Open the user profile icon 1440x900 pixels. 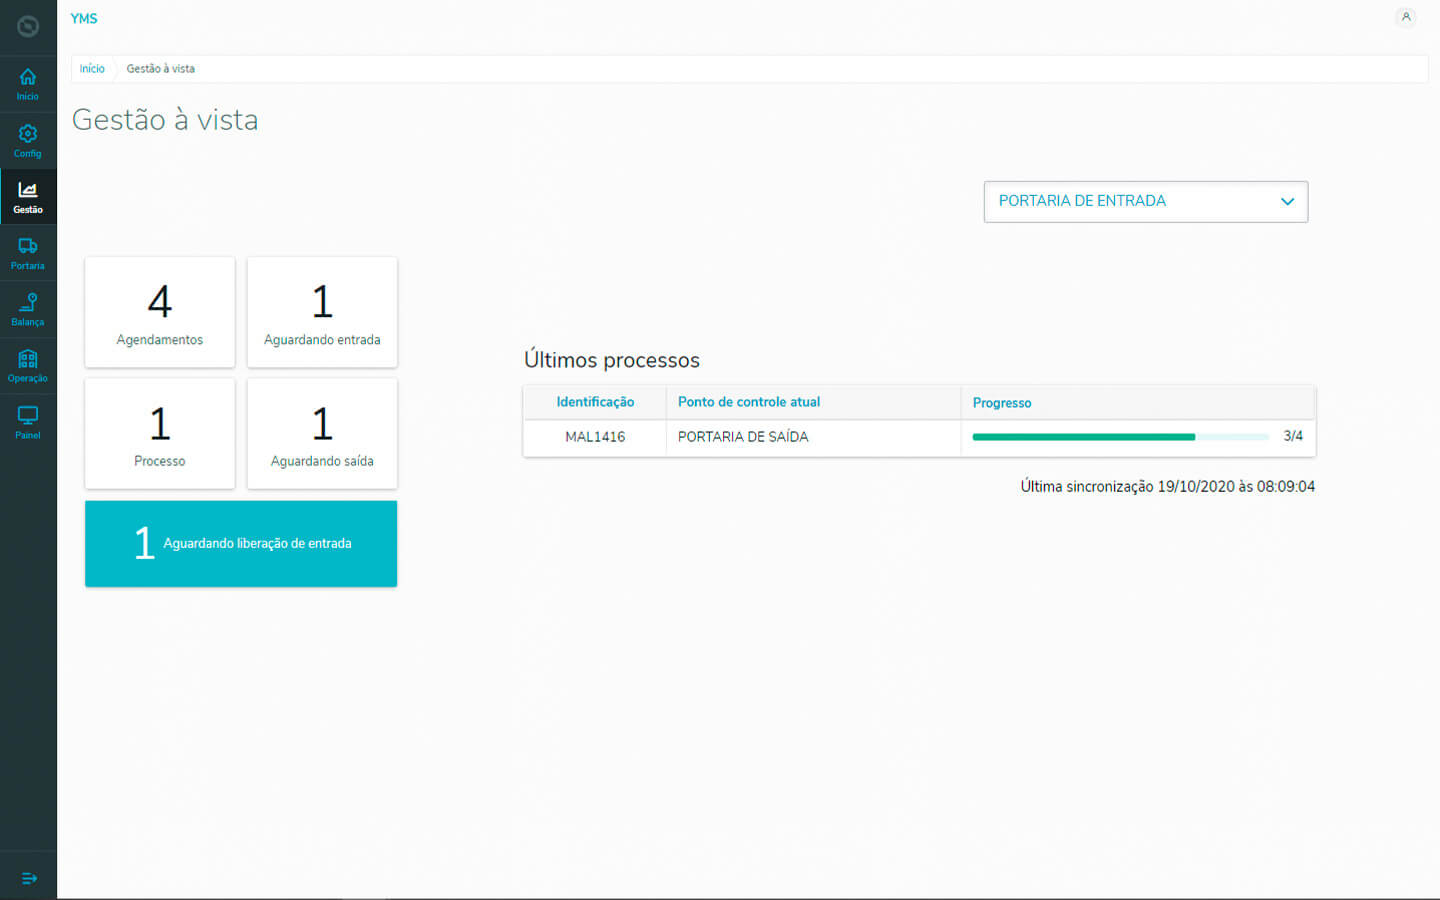coord(1406,17)
